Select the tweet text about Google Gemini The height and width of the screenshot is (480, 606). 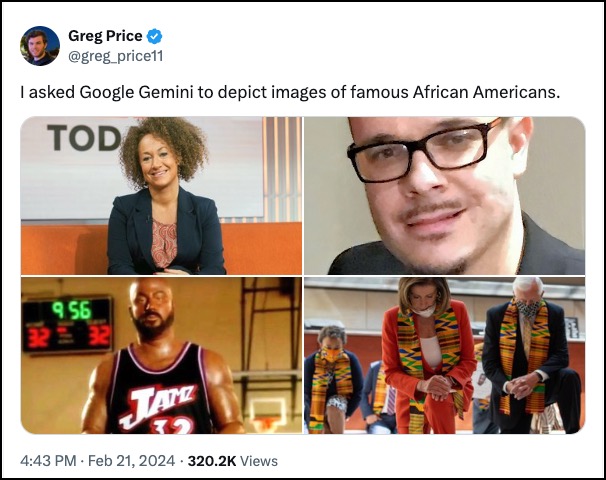click(x=290, y=92)
